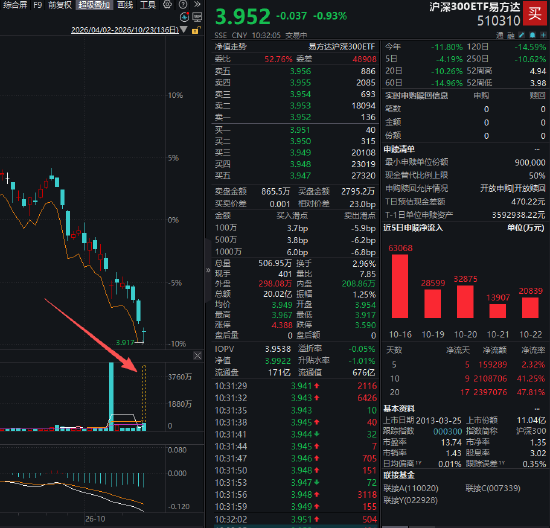Click the 申赎清单 section header
Image resolution: width=550 pixels, height=528 pixels.
(399, 149)
